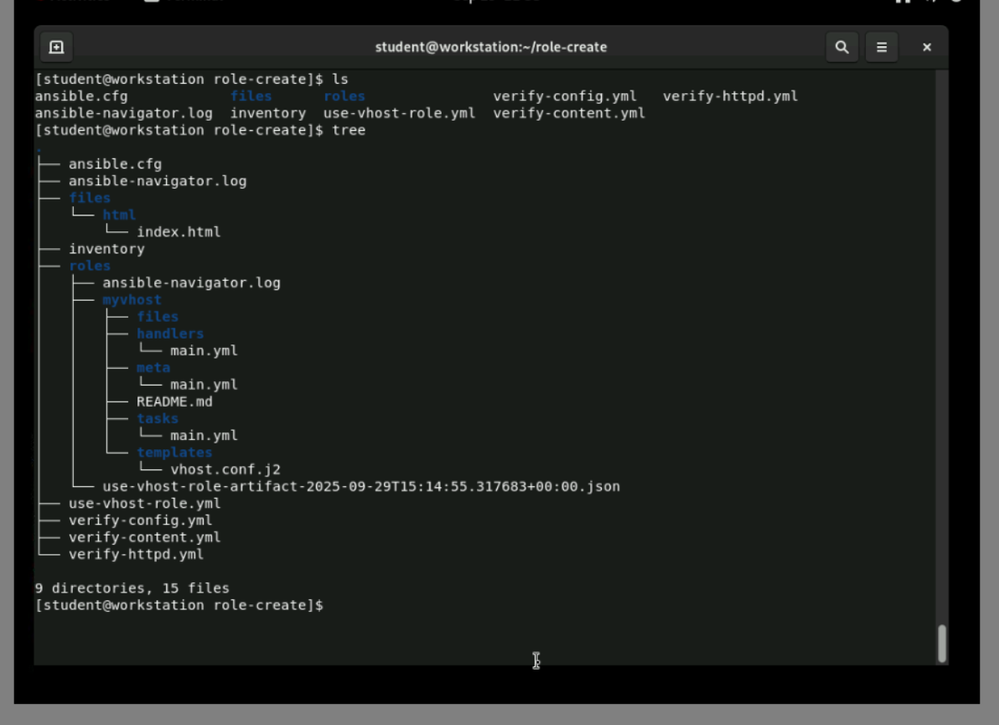999x725 pixels.
Task: Click the terminal vertical scrollbar thumb
Action: pyautogui.click(x=941, y=643)
